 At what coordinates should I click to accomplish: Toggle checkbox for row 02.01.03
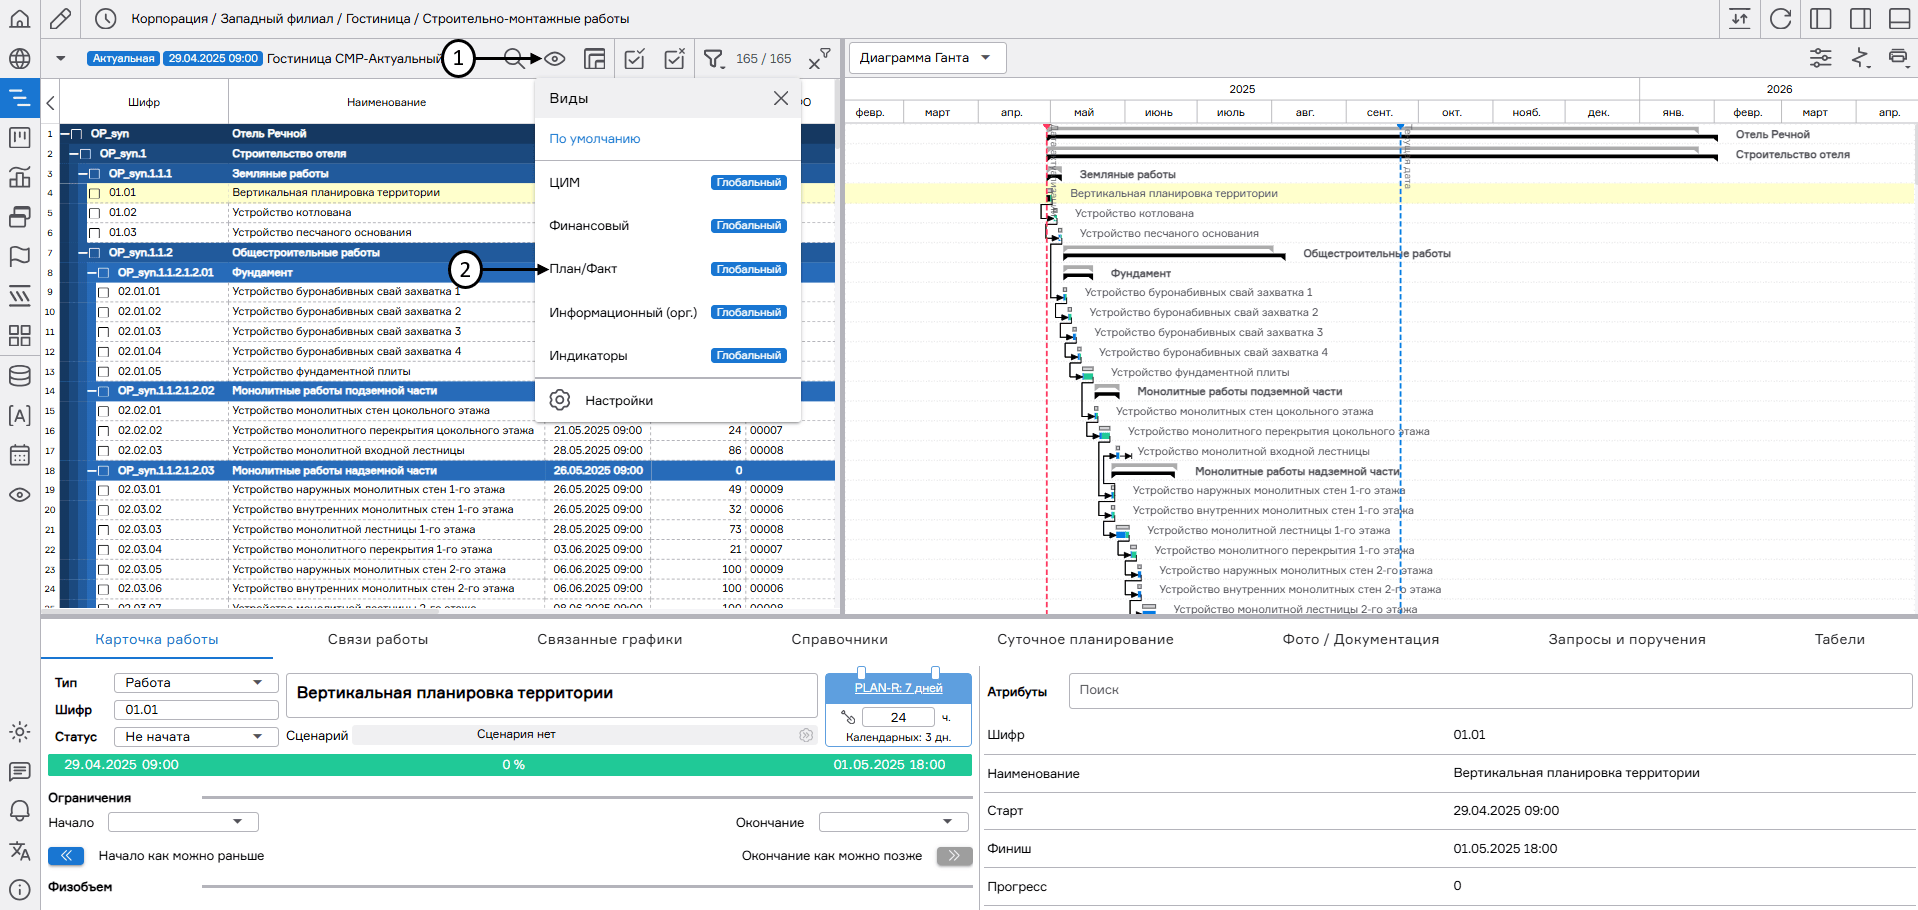pyautogui.click(x=103, y=332)
